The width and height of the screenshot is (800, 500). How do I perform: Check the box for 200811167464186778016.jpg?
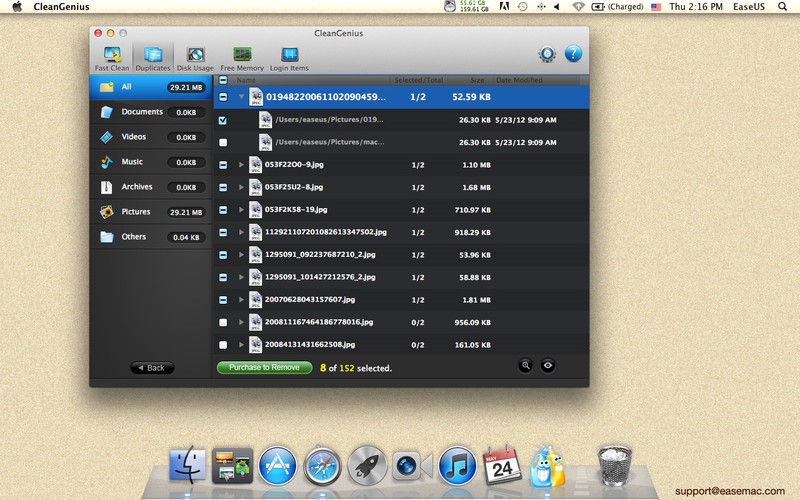tap(223, 322)
